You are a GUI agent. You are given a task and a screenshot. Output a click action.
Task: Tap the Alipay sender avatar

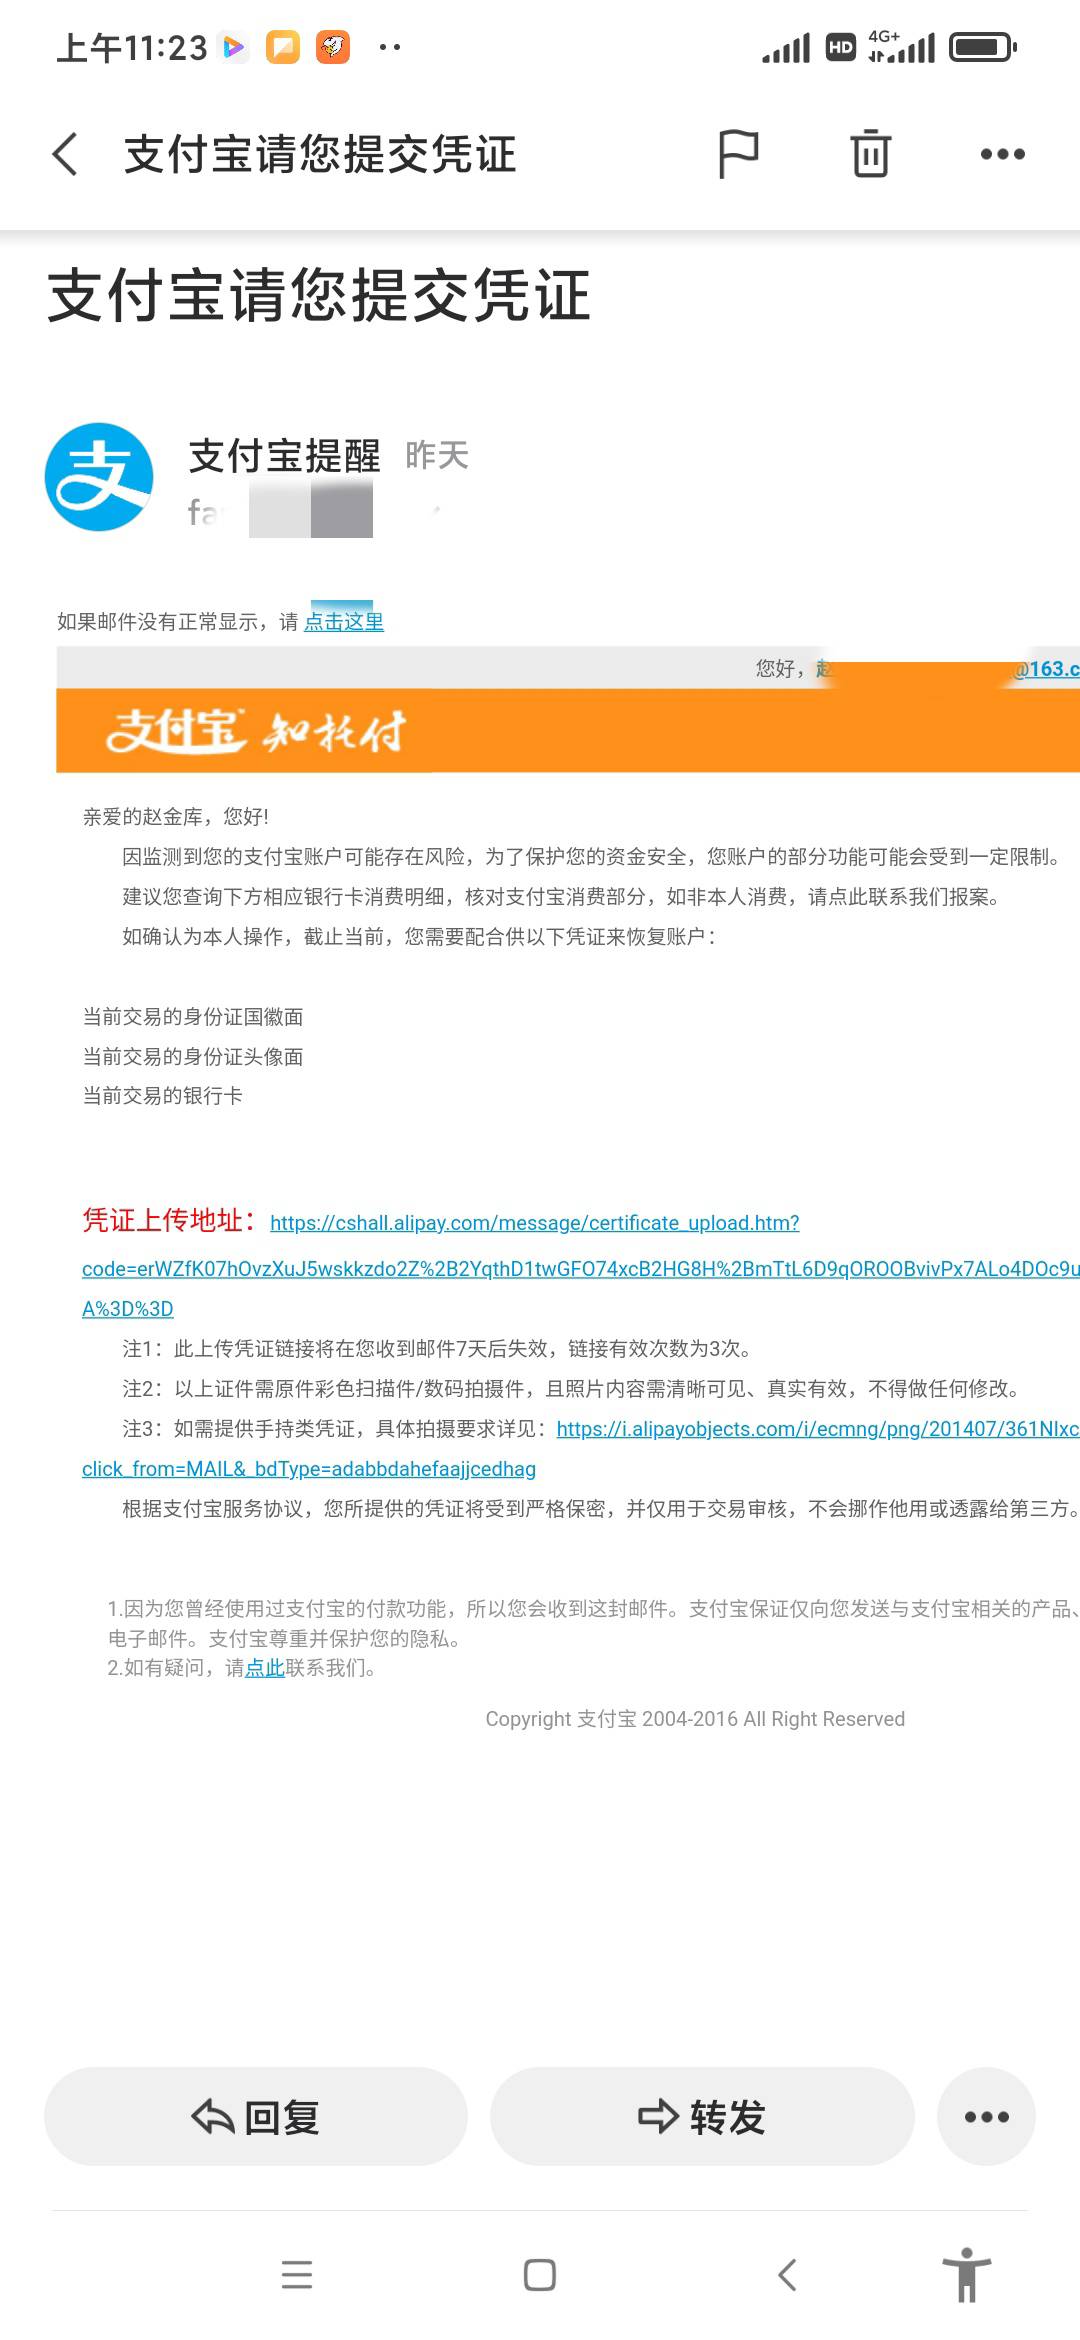coord(99,477)
